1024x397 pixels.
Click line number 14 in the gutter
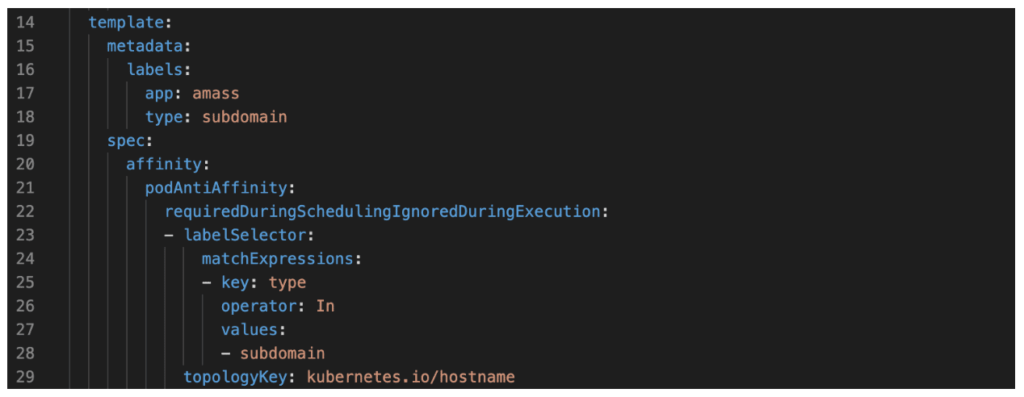click(x=26, y=23)
